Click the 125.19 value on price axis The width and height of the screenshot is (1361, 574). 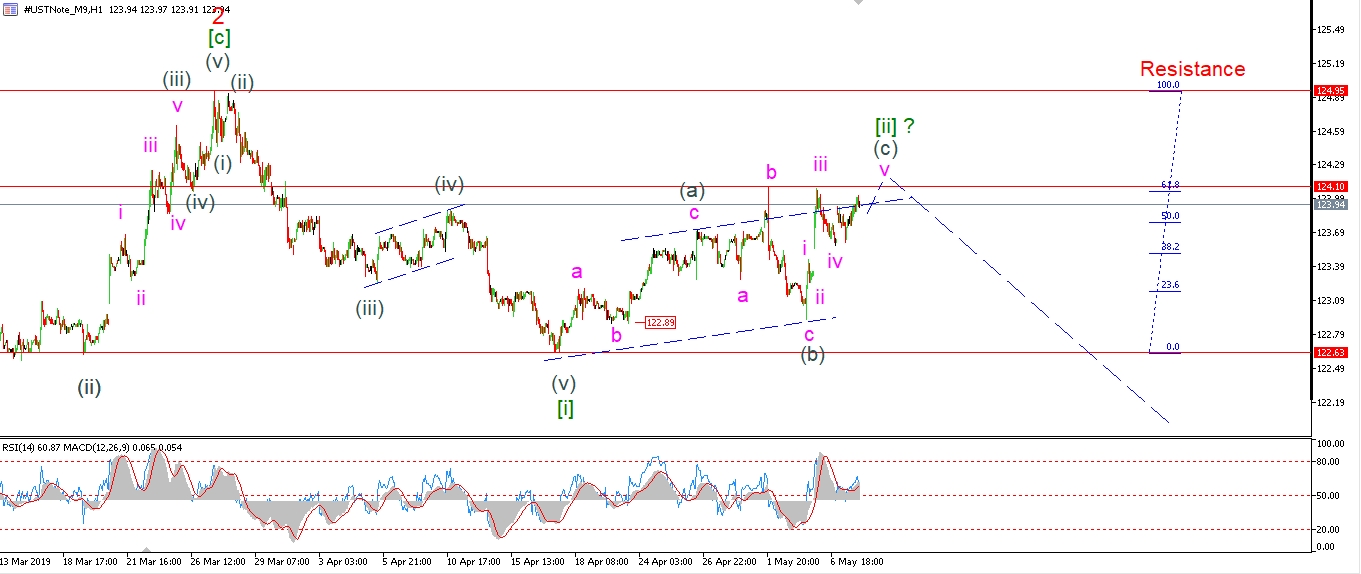pos(1332,63)
